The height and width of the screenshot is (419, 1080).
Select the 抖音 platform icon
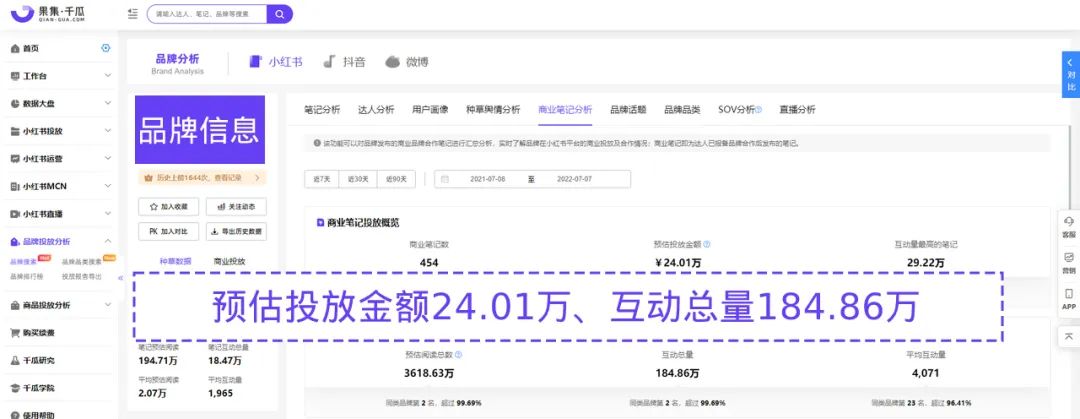pyautogui.click(x=329, y=62)
